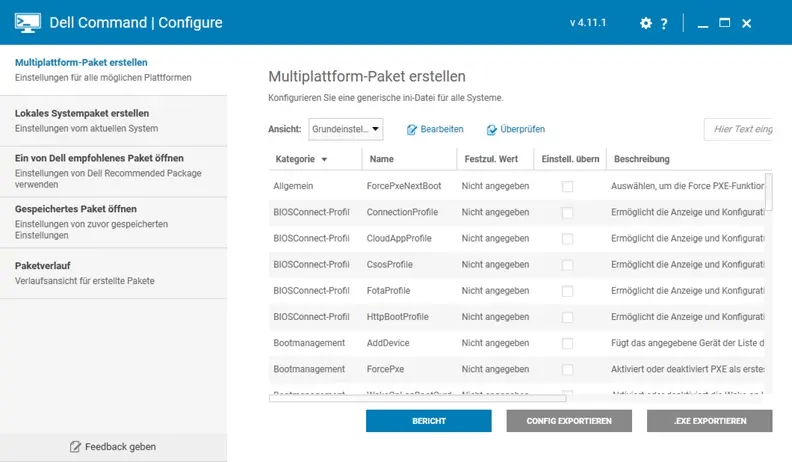Screen dimensions: 792x462
Task: Click the Bearbeiten pencil icon
Action: point(412,130)
